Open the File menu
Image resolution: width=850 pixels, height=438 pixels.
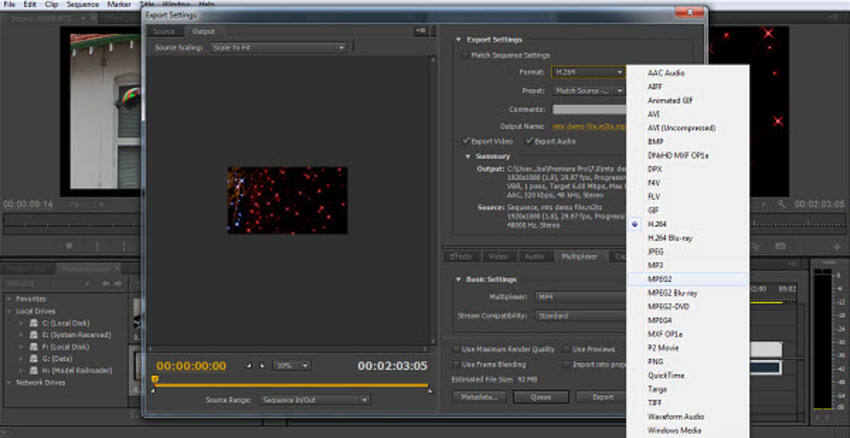9,4
